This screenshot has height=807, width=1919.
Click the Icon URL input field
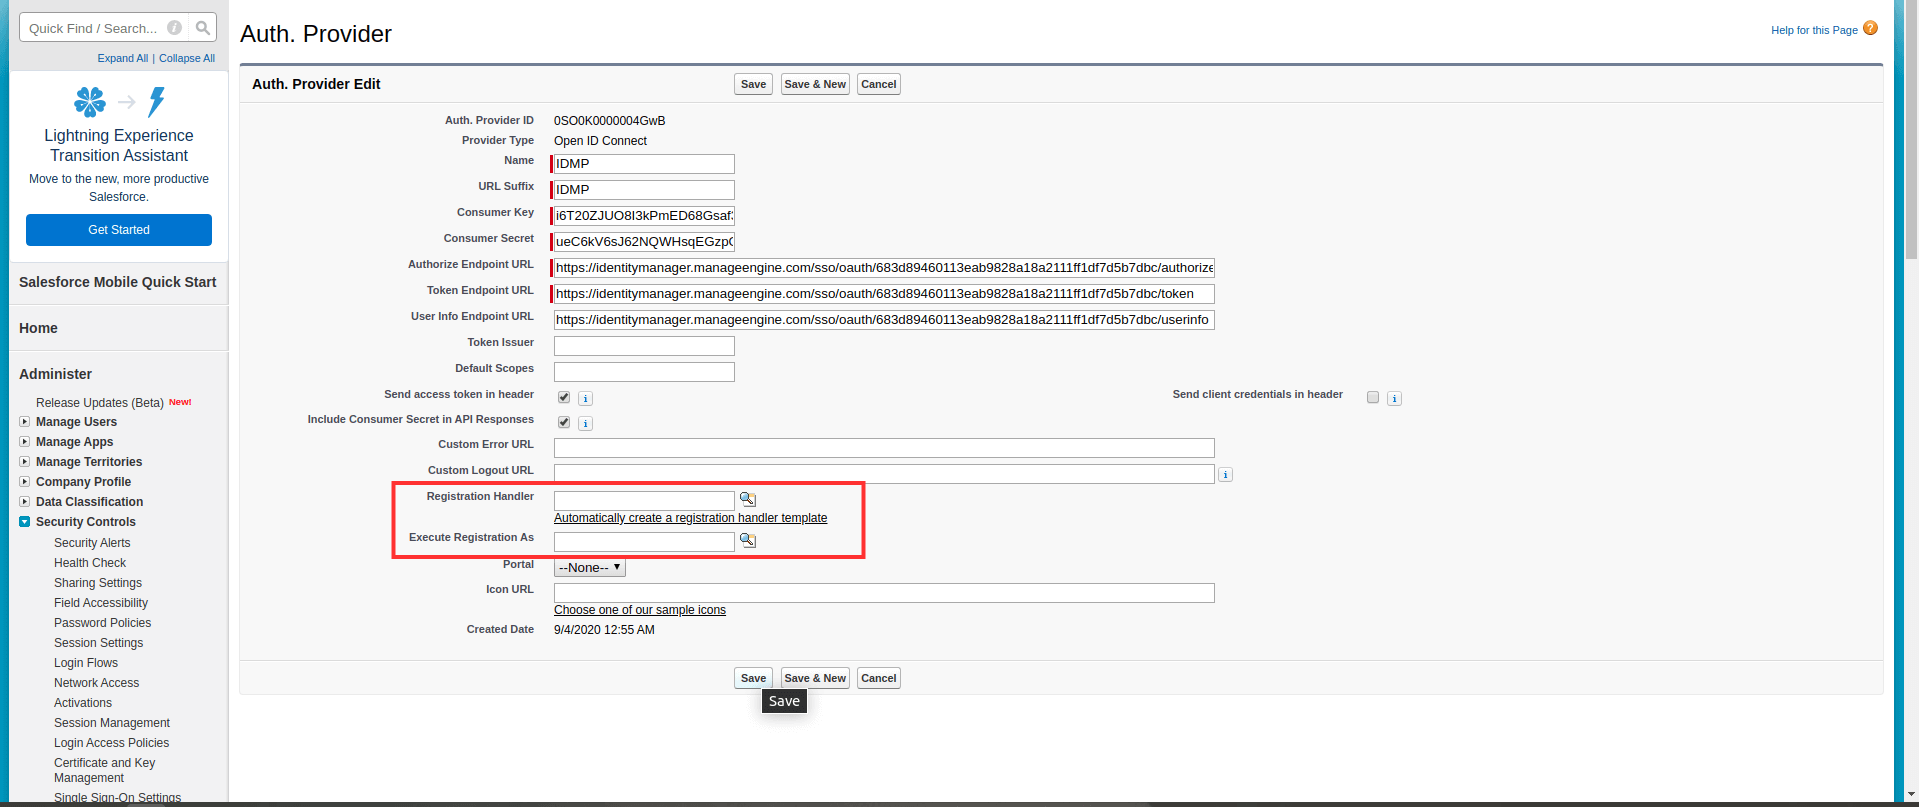[884, 593]
